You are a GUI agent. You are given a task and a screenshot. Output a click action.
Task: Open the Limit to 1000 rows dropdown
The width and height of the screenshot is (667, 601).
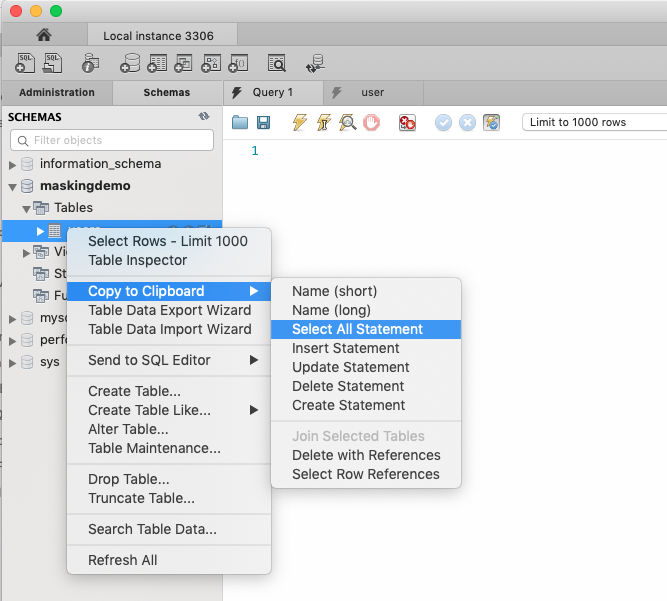coord(594,122)
